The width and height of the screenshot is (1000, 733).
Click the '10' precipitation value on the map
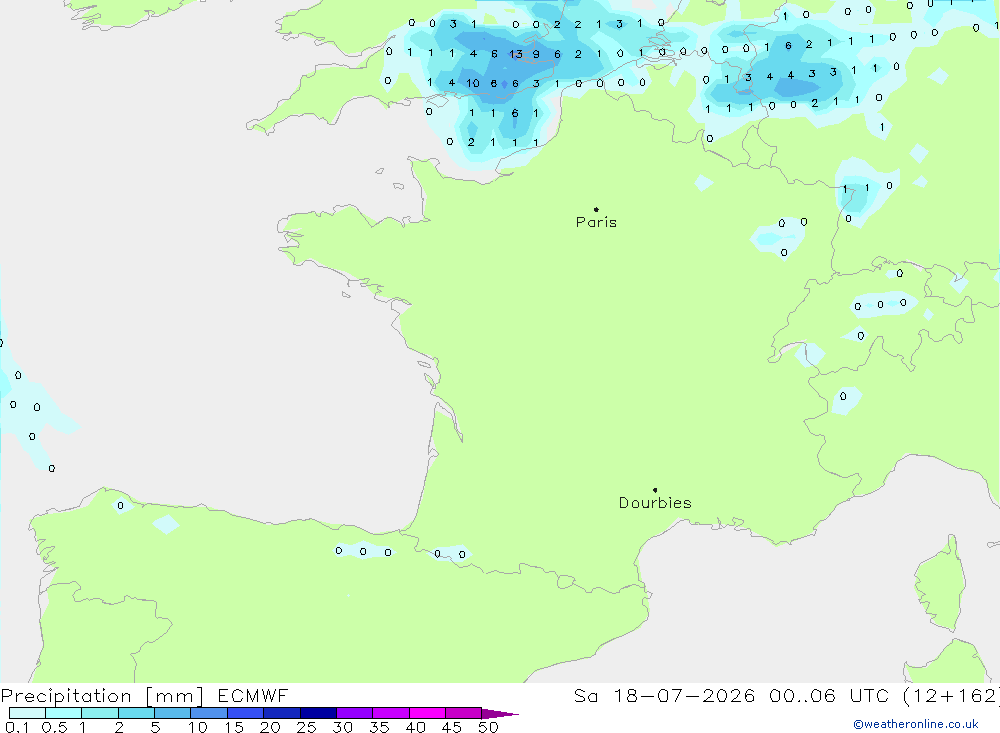click(x=473, y=83)
